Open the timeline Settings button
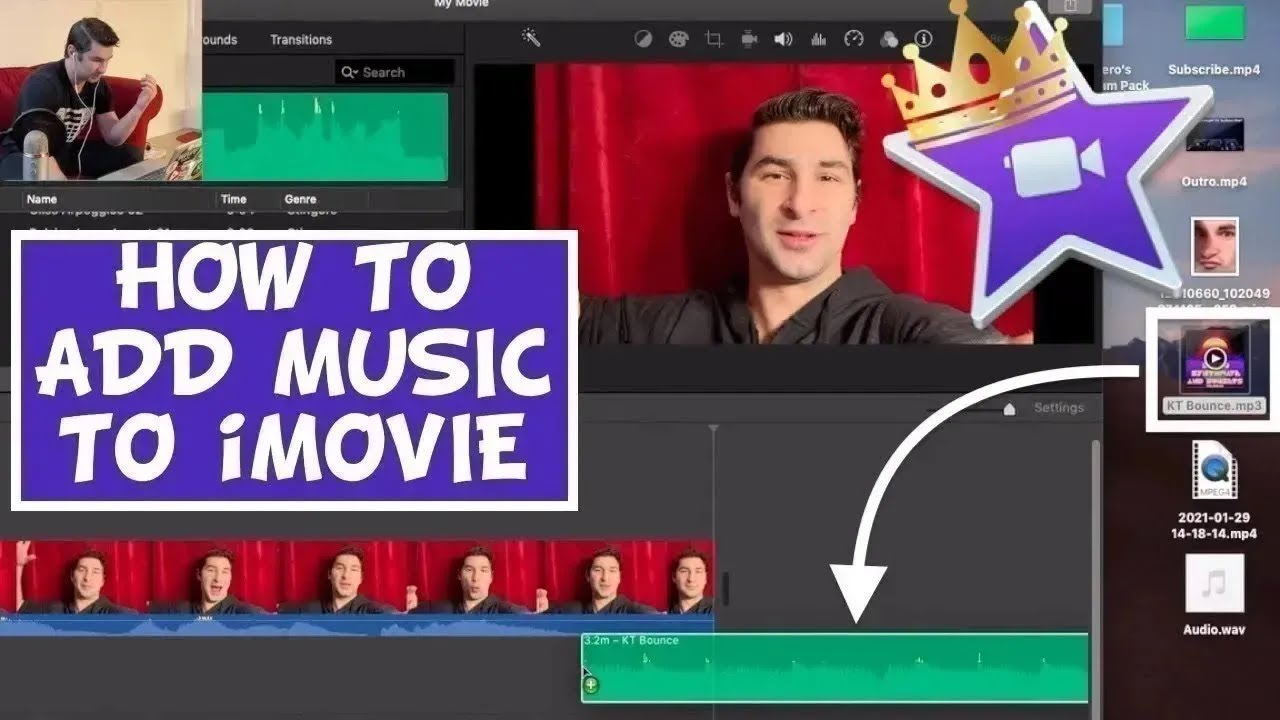 pyautogui.click(x=1058, y=407)
